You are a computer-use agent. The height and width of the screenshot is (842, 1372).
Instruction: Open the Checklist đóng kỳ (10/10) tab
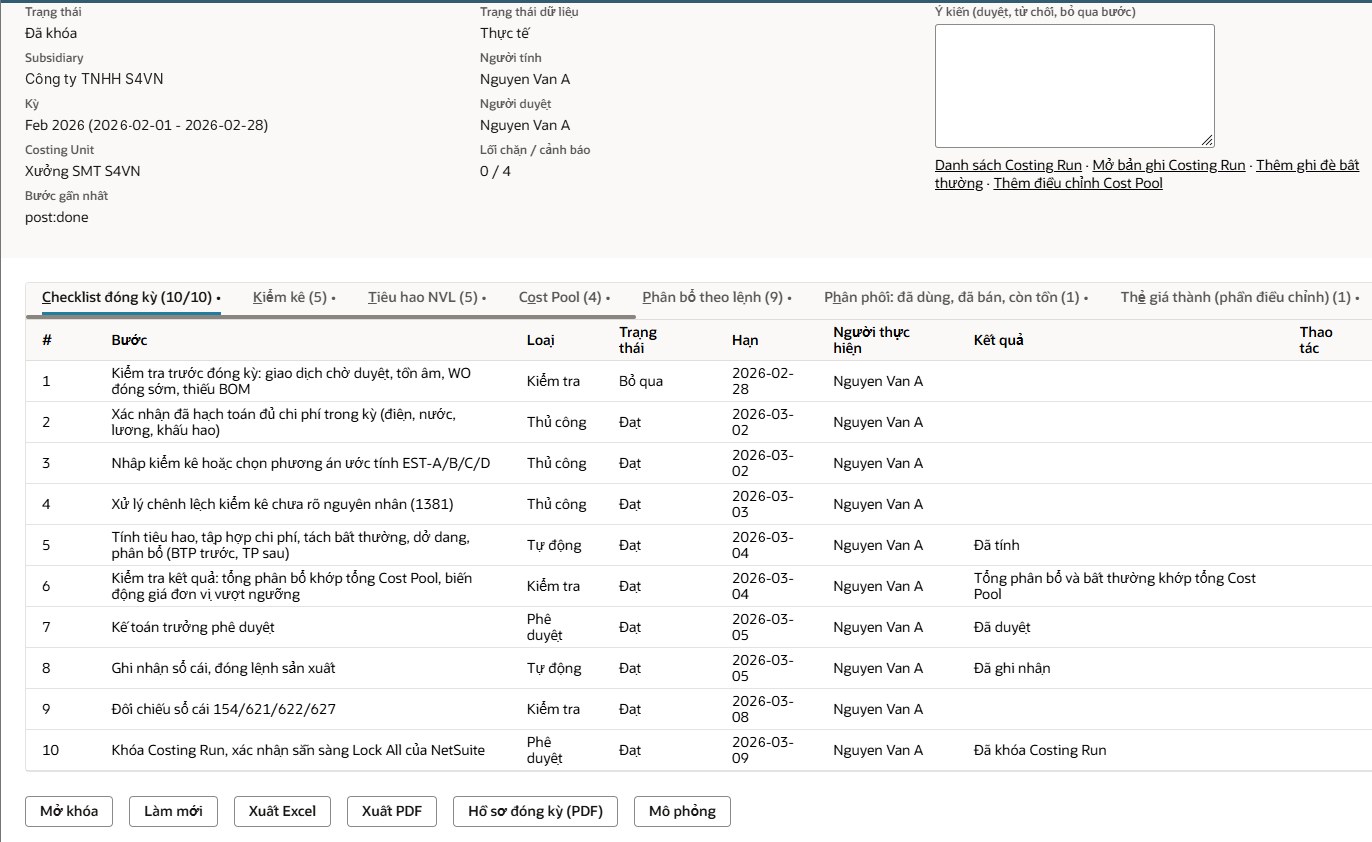(131, 297)
